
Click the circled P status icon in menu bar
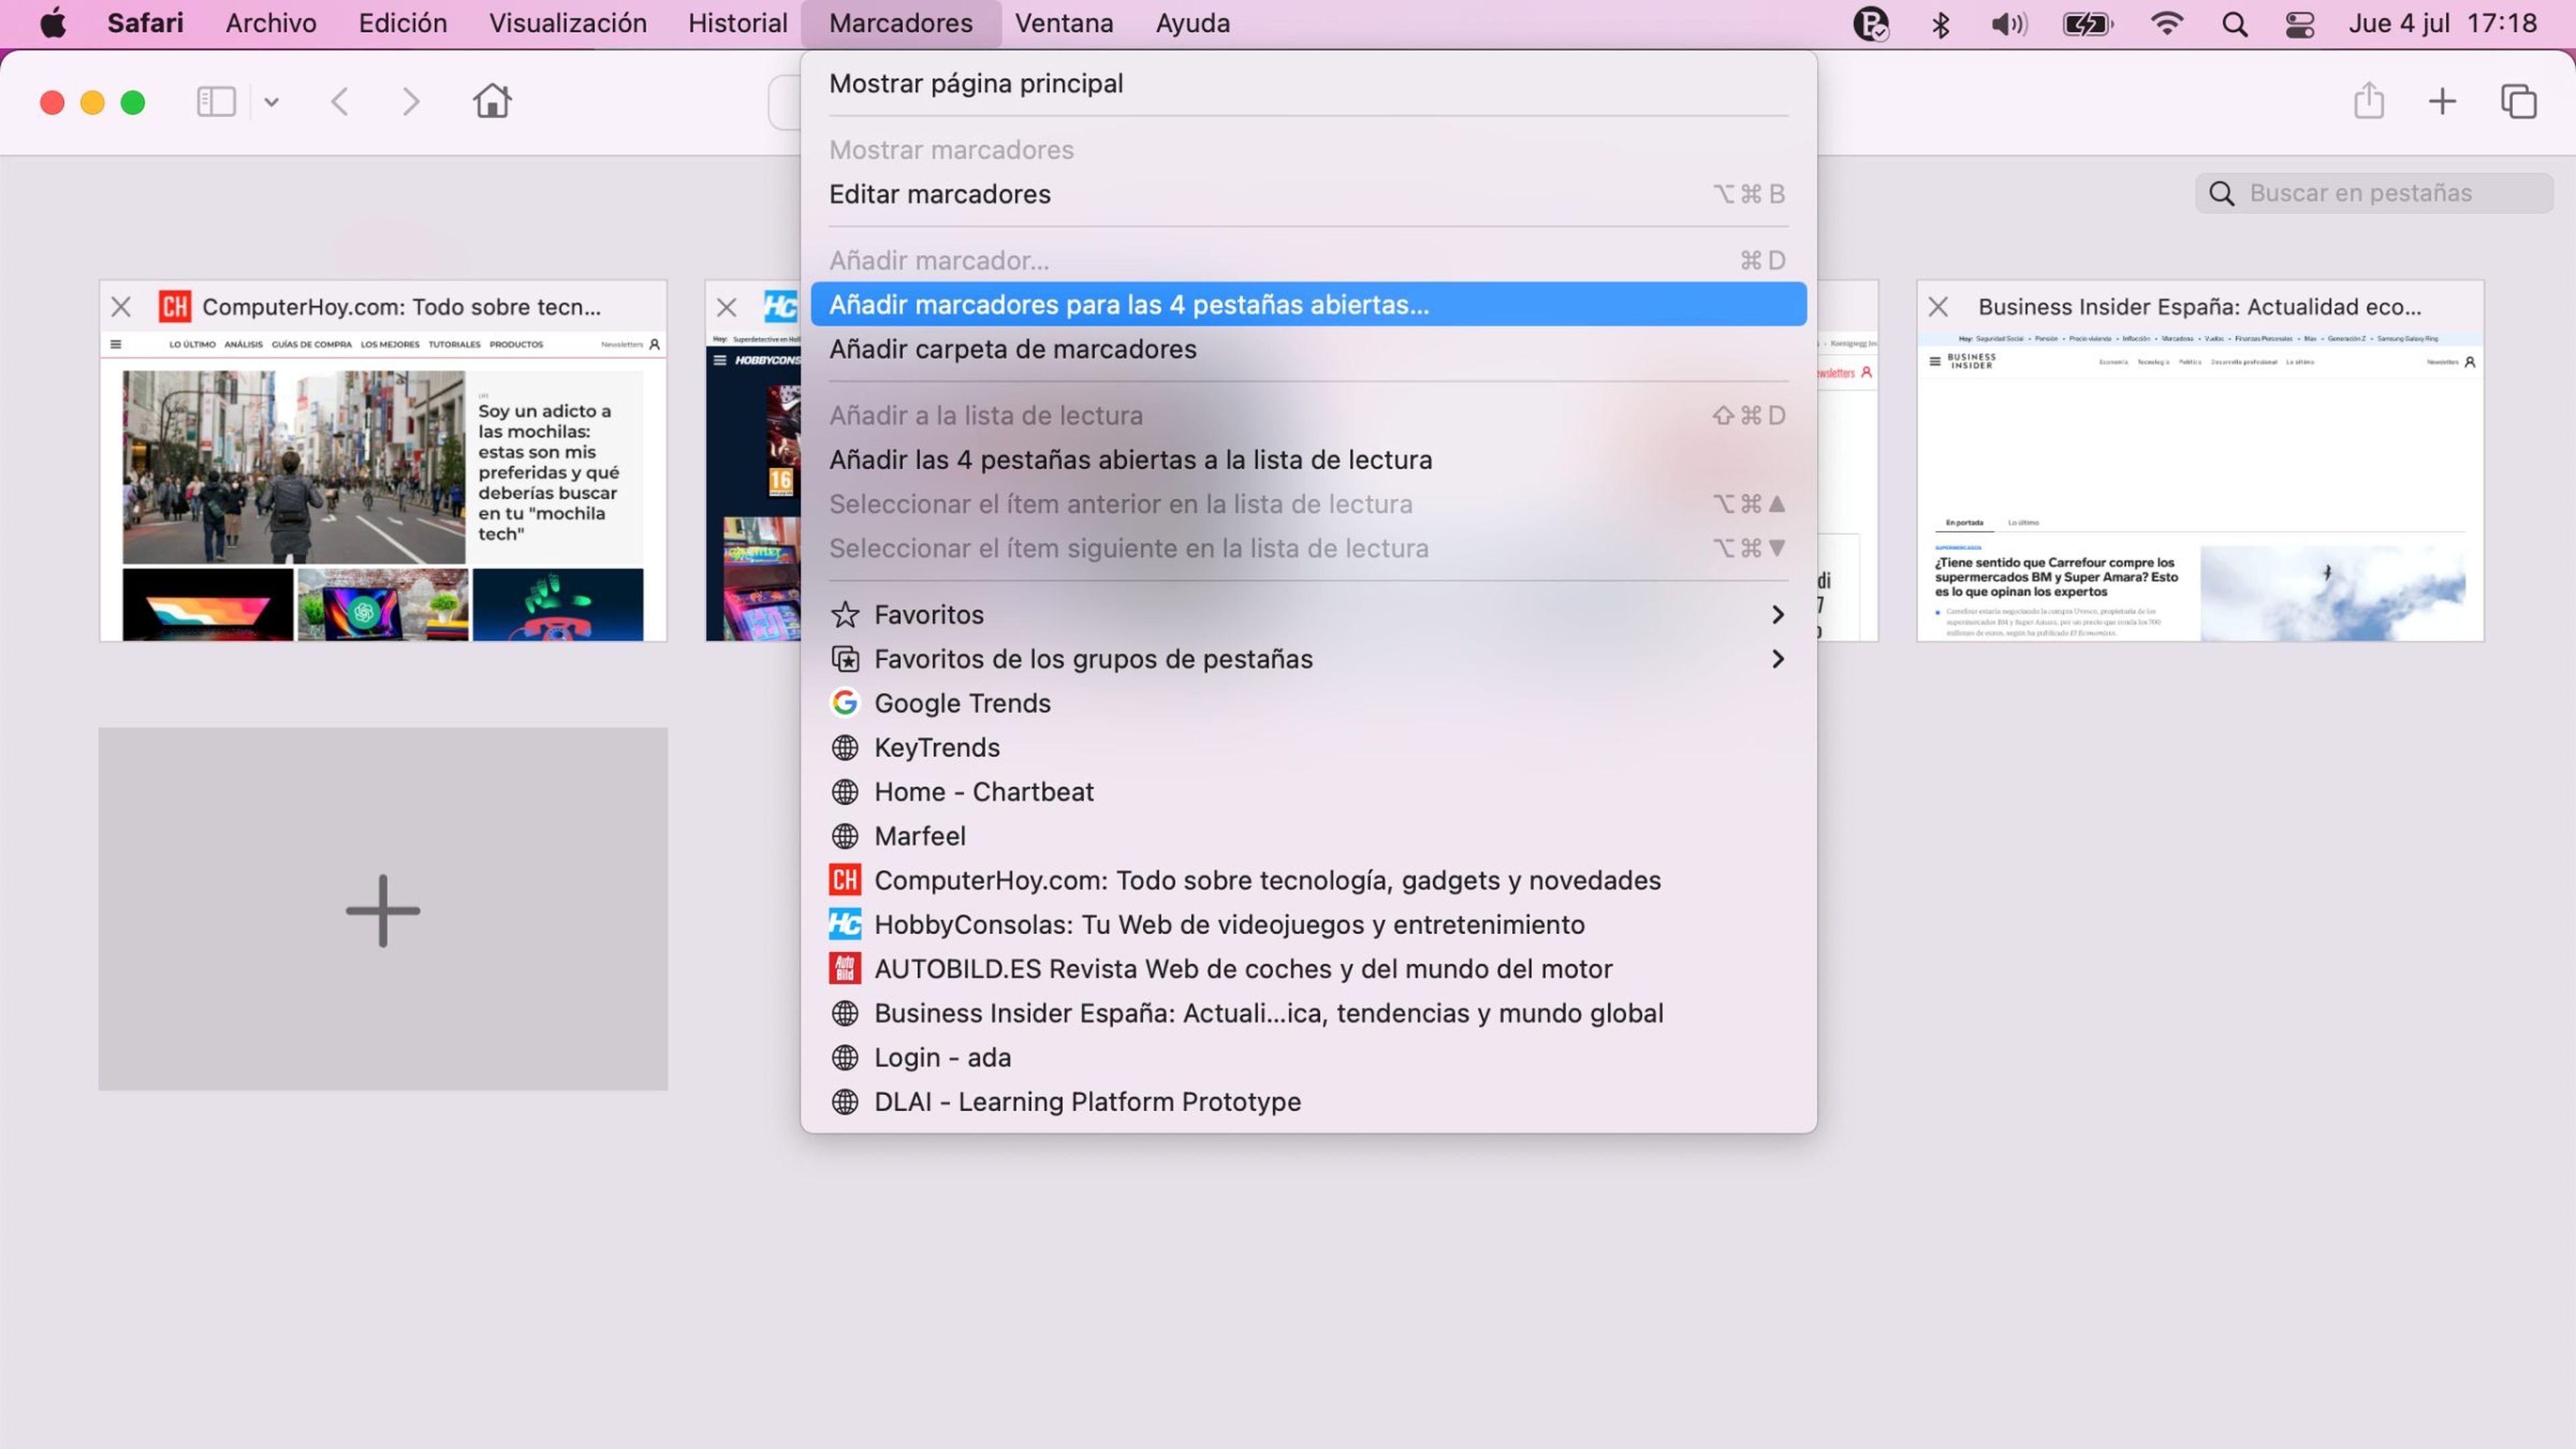pos(1870,24)
